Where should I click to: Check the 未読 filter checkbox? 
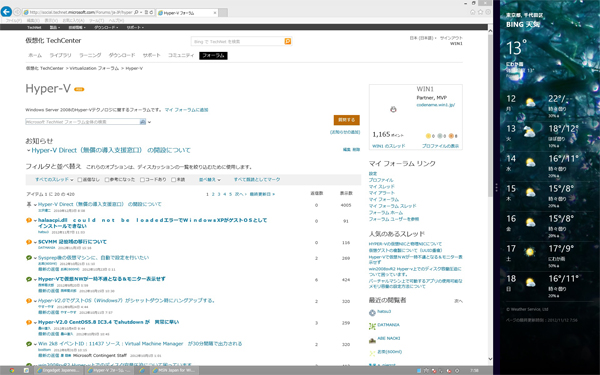tap(173, 179)
